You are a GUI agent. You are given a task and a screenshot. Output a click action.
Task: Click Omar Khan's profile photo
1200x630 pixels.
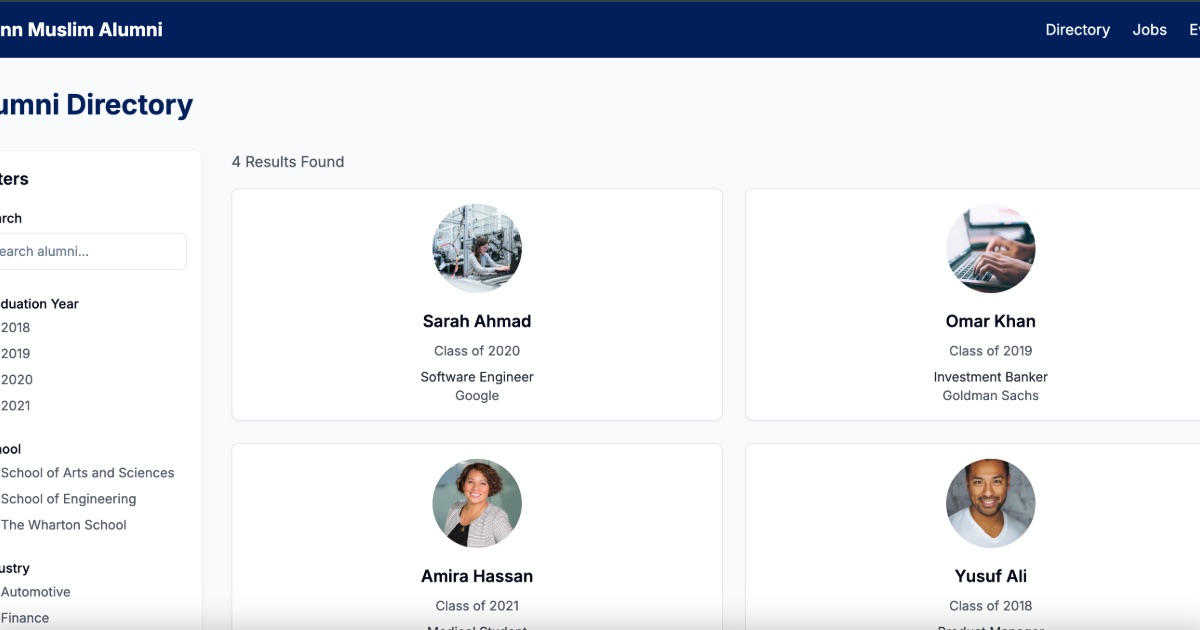click(x=991, y=248)
